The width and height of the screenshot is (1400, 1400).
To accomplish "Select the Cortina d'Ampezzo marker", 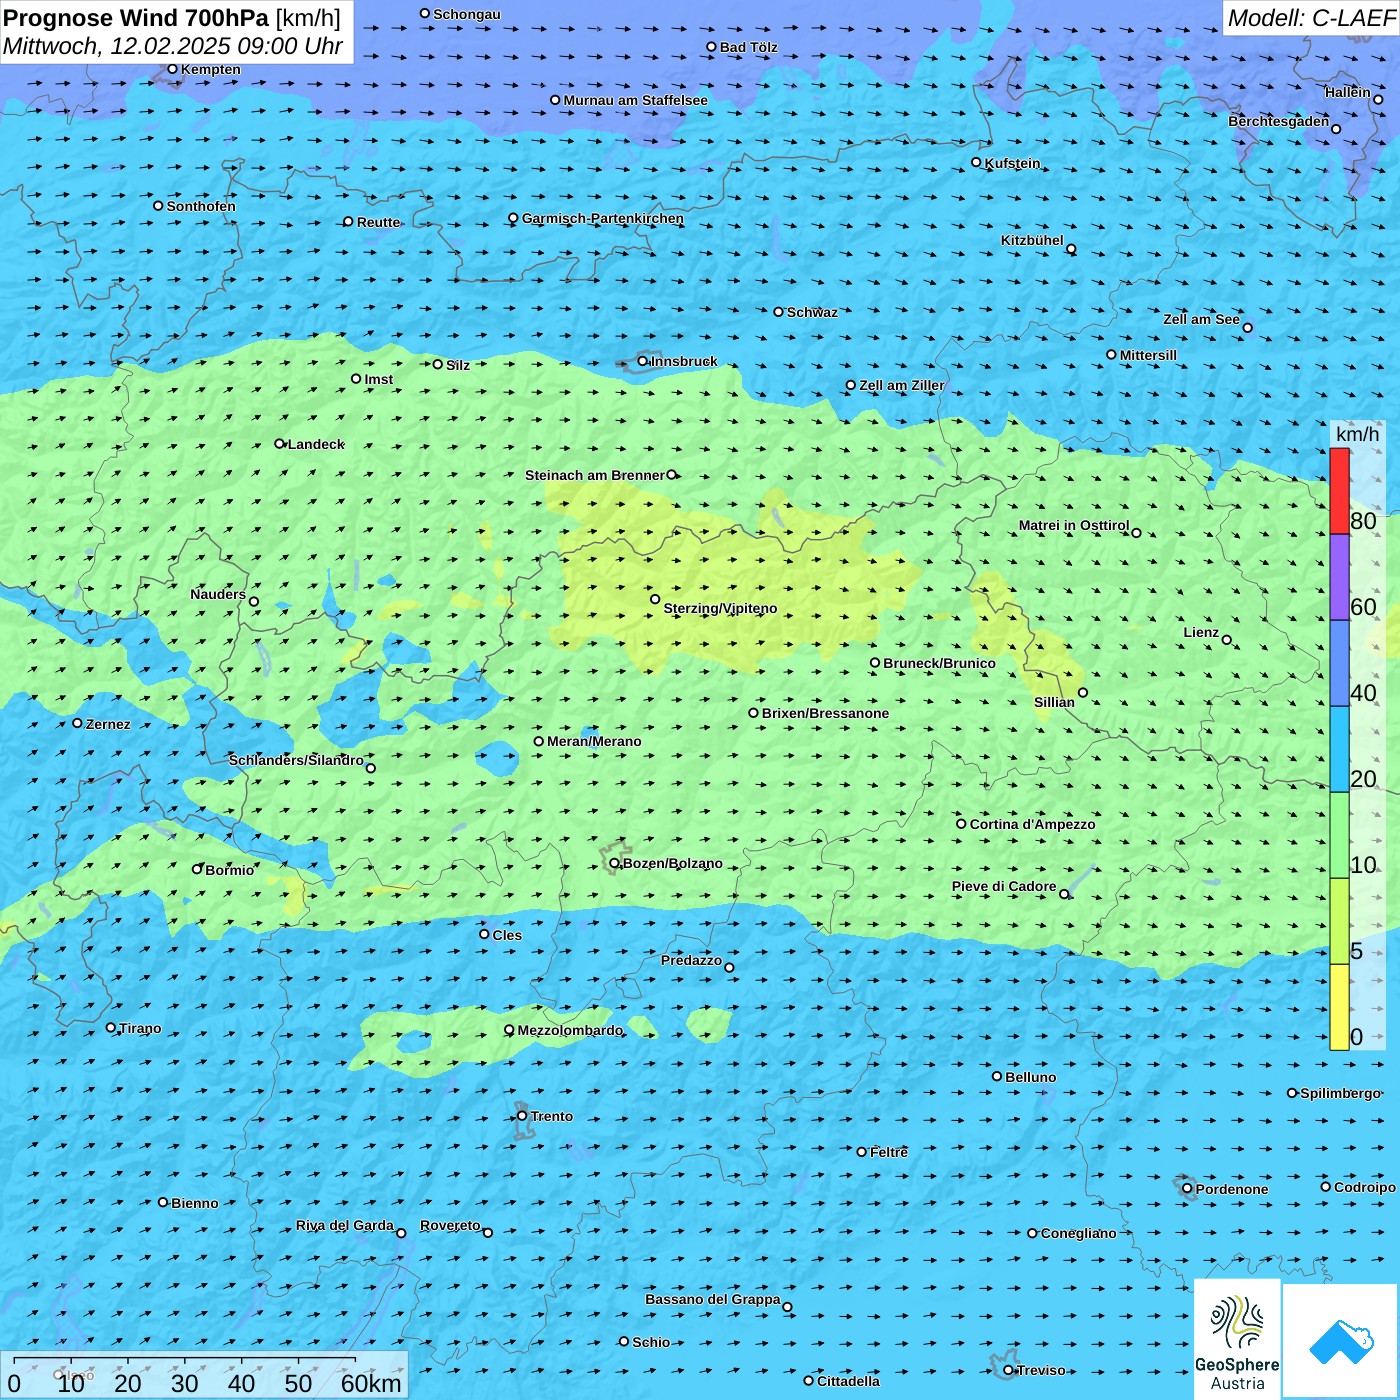I will (x=961, y=824).
